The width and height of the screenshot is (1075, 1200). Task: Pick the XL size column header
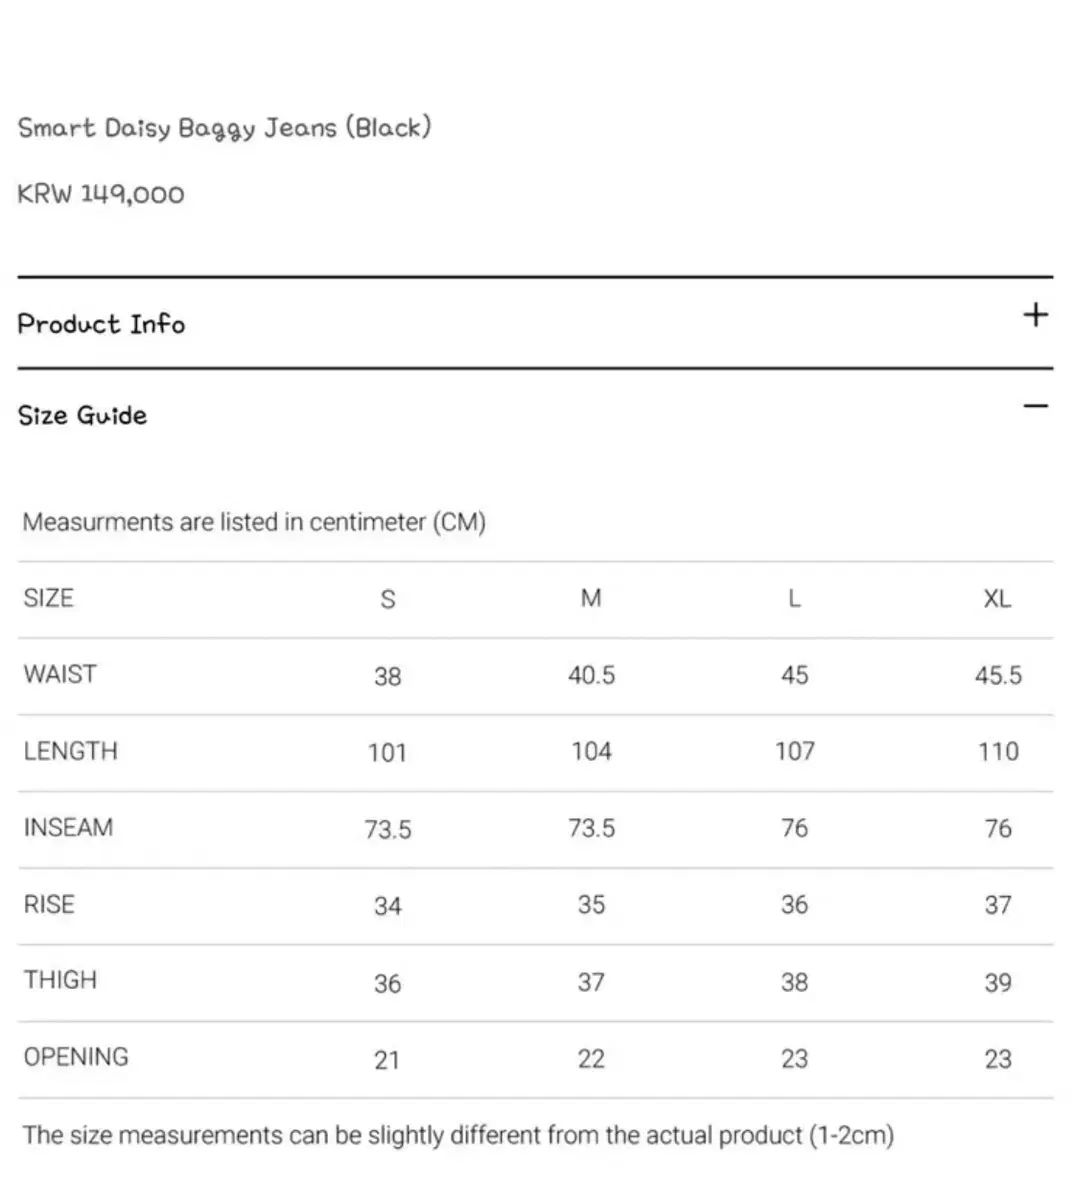(x=997, y=598)
